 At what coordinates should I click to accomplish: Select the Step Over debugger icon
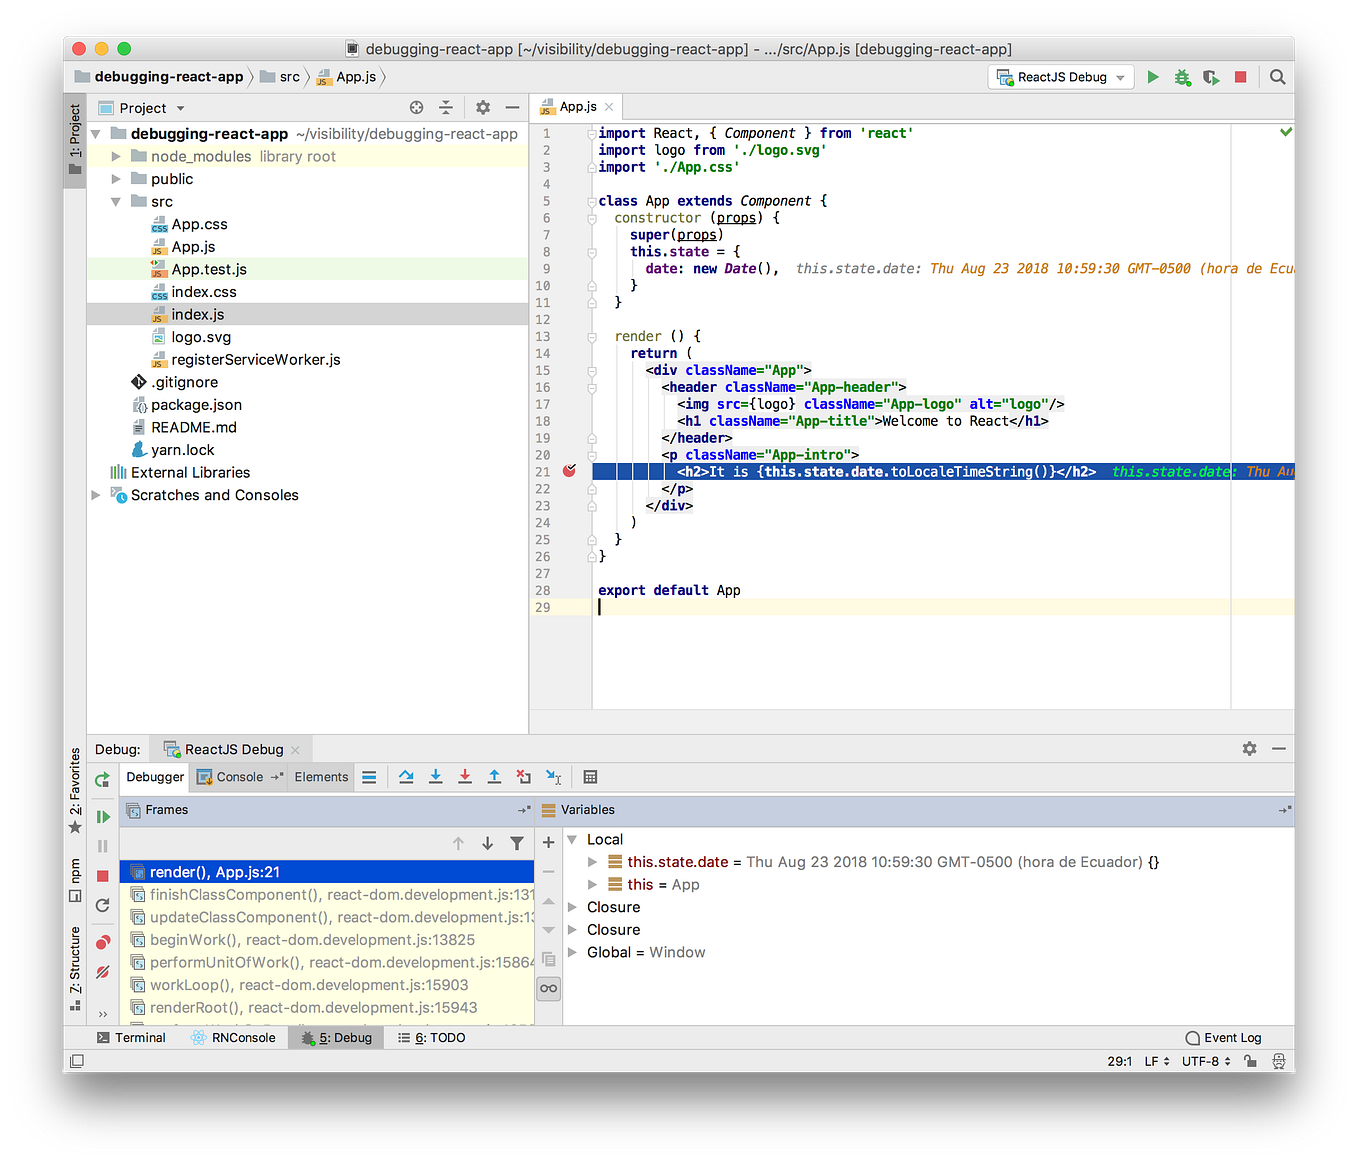406,777
